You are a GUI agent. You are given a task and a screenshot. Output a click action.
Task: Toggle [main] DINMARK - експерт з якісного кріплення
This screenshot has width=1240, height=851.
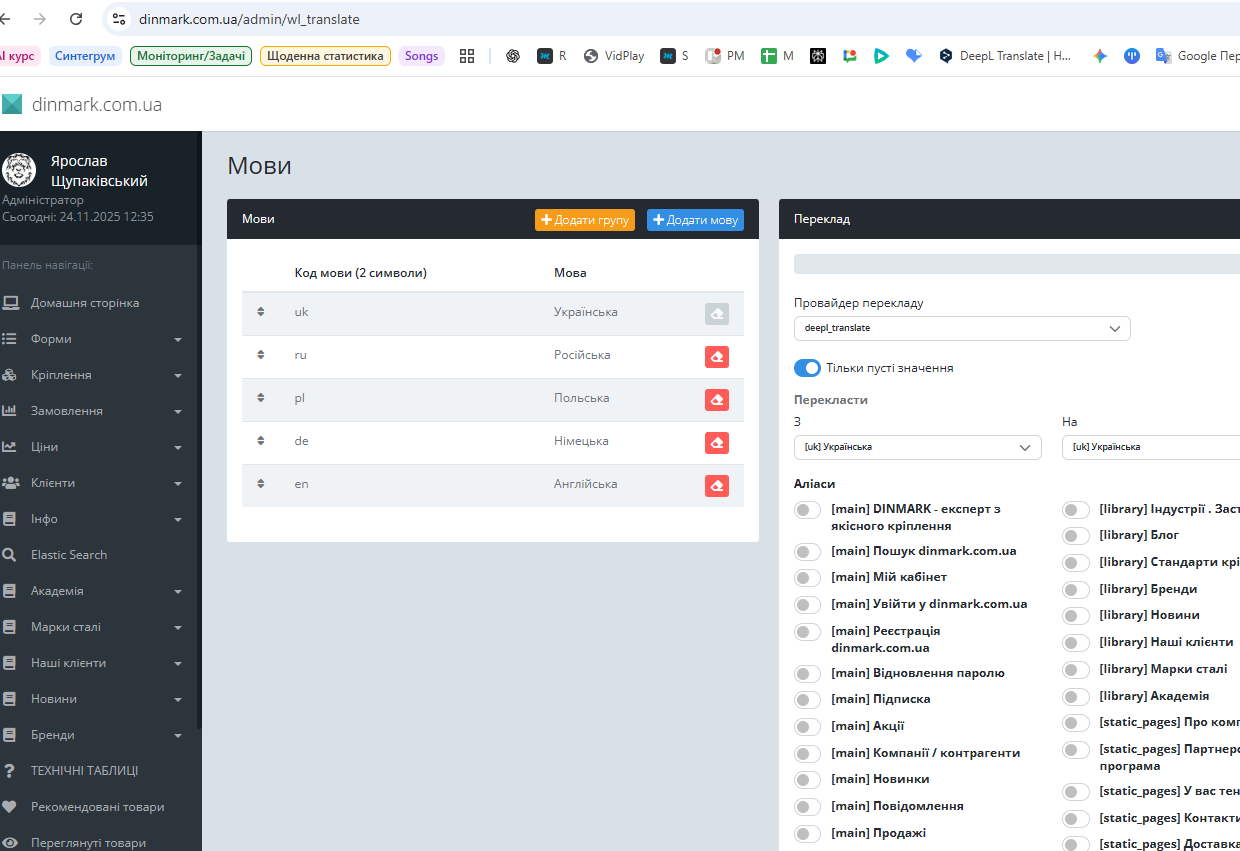pyautogui.click(x=807, y=510)
